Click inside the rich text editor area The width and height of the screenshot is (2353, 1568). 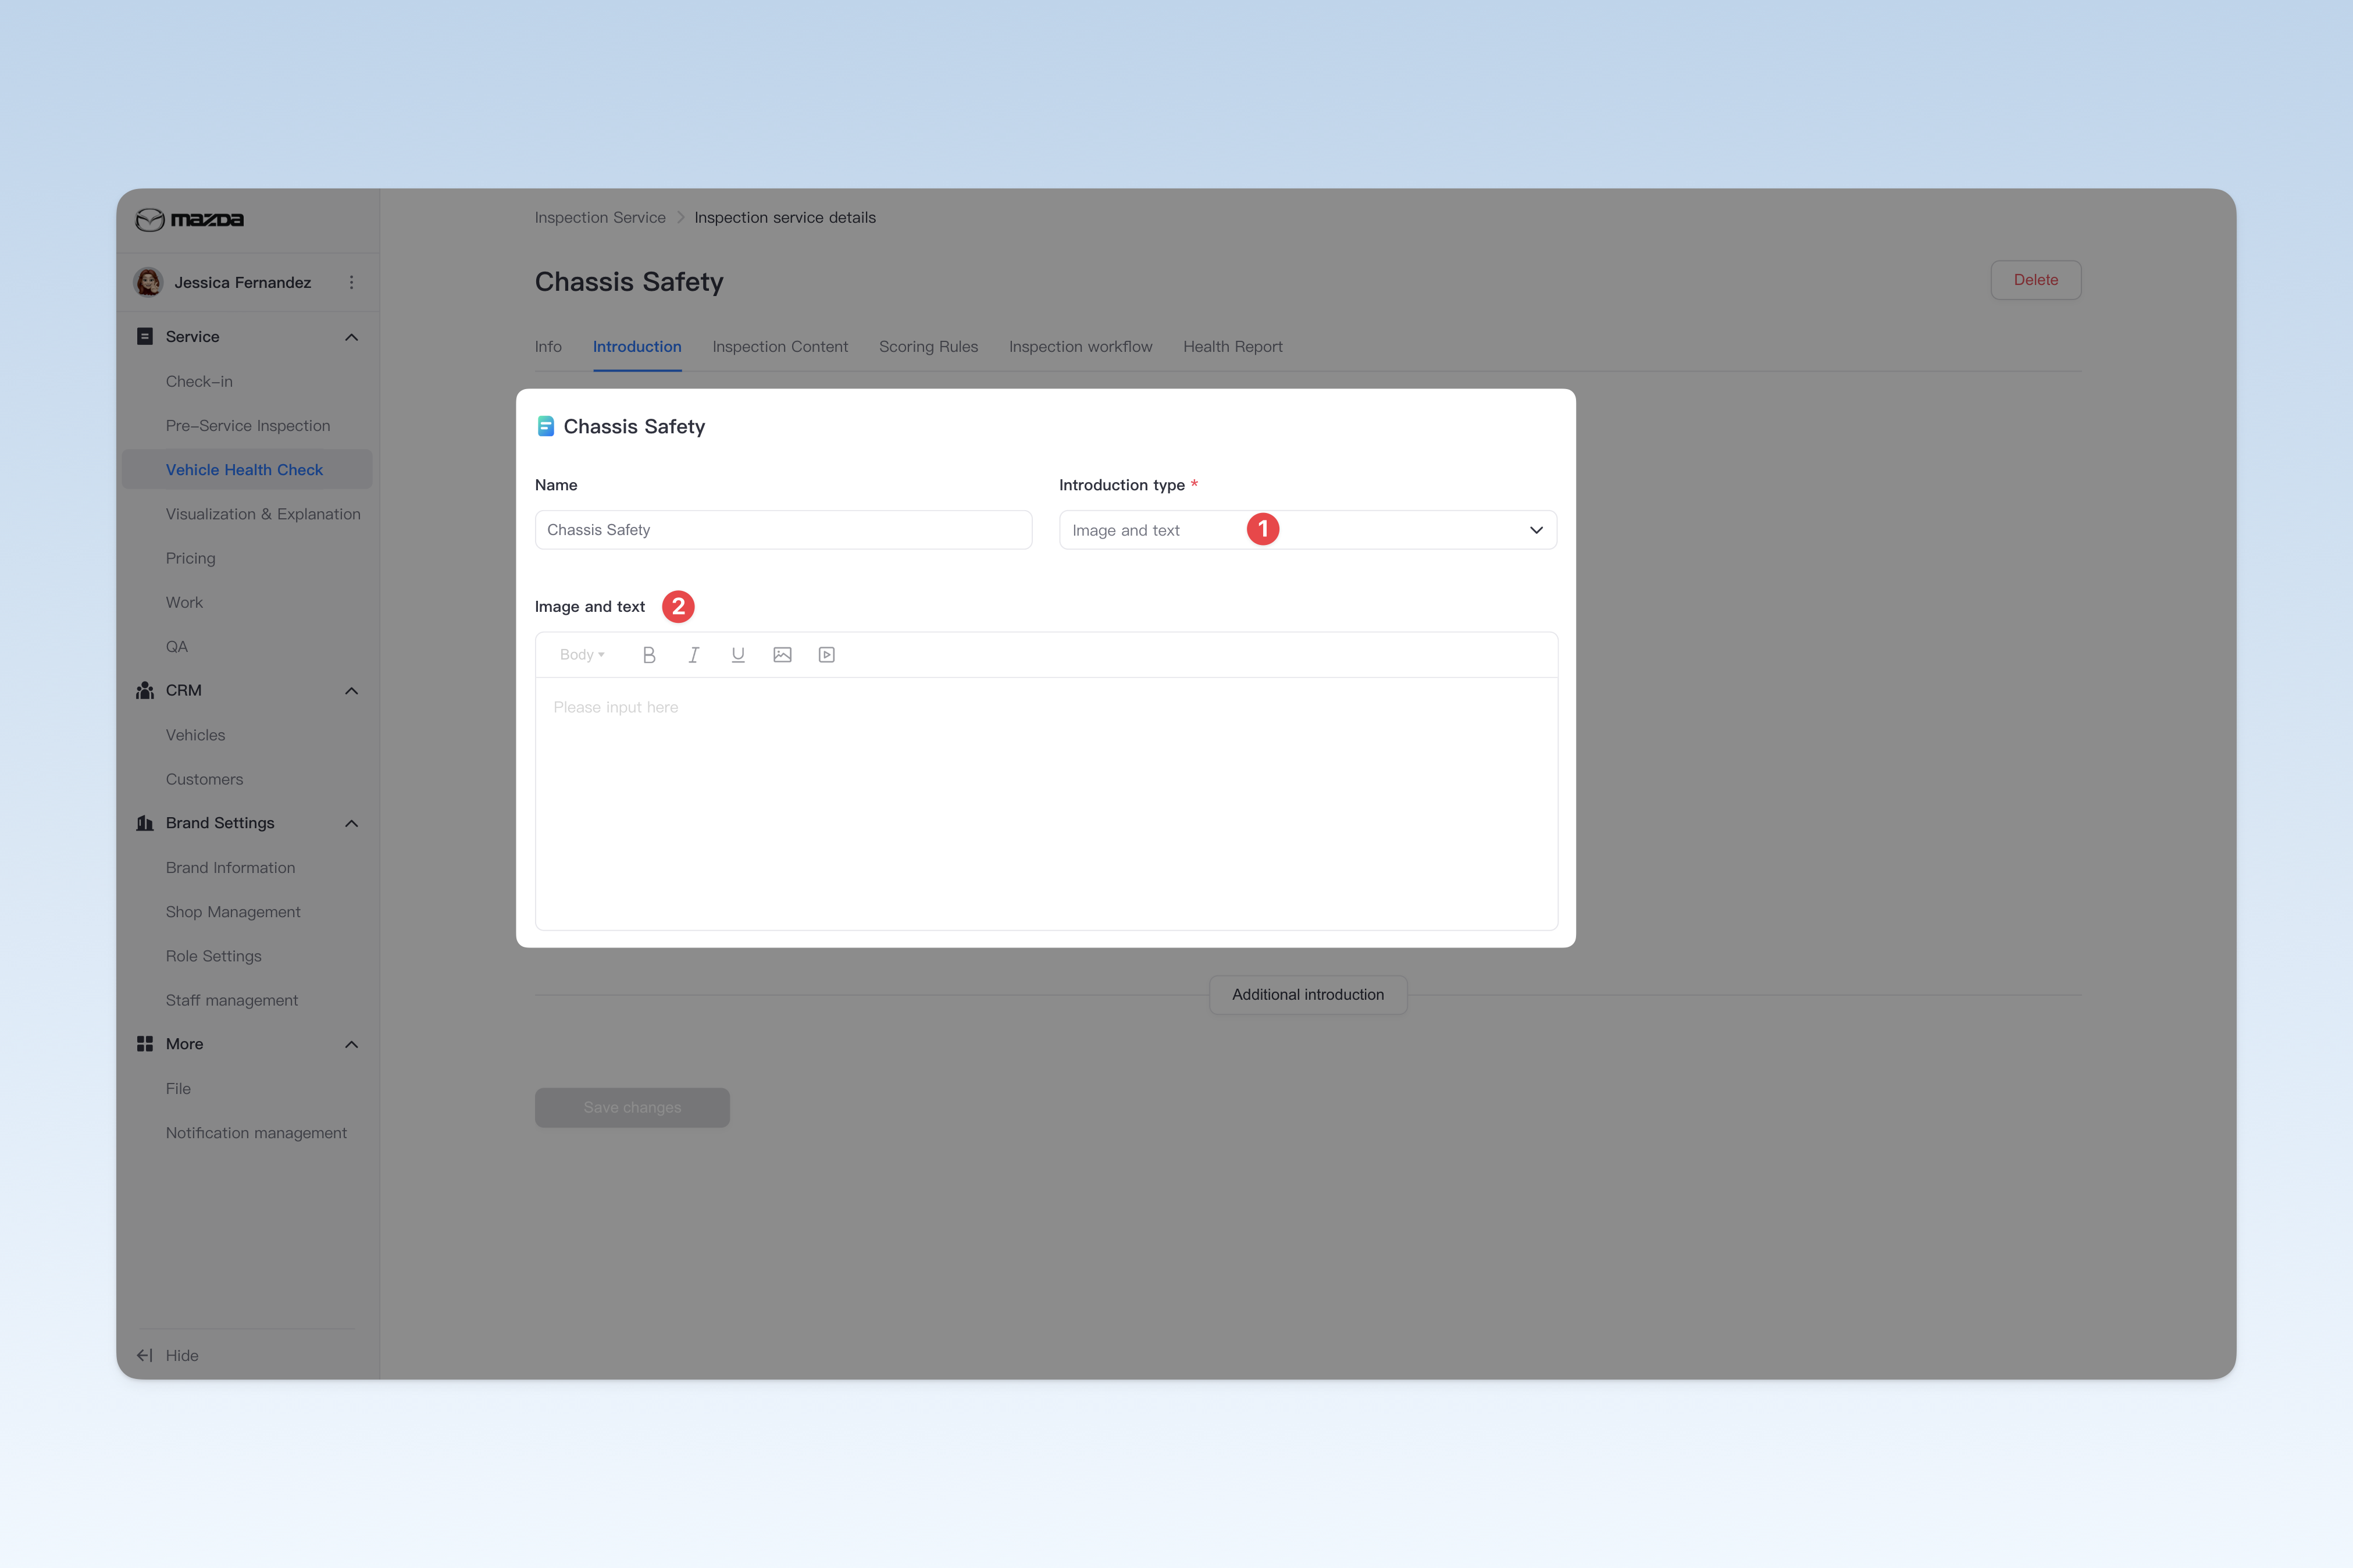(x=1046, y=804)
